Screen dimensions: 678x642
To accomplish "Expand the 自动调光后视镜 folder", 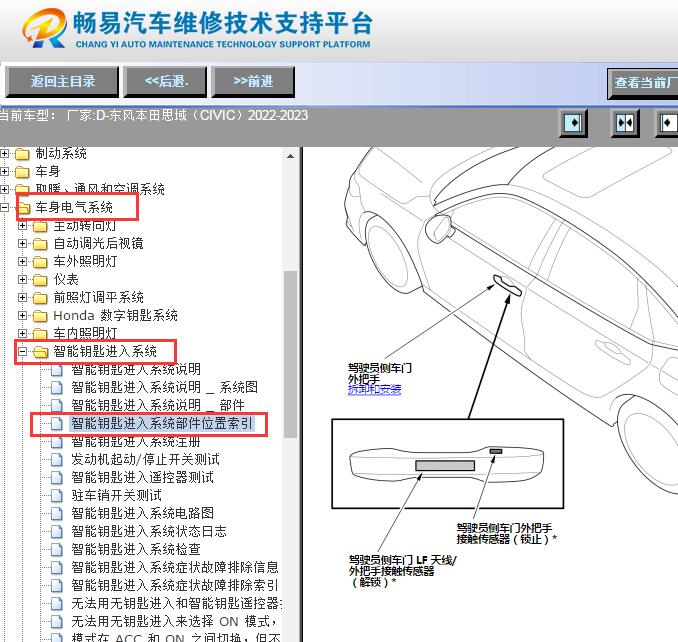I will click(x=22, y=243).
